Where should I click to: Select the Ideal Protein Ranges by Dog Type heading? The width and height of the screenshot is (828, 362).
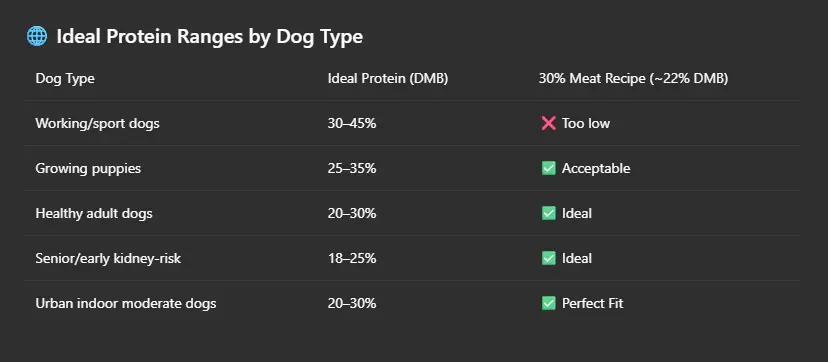(209, 37)
